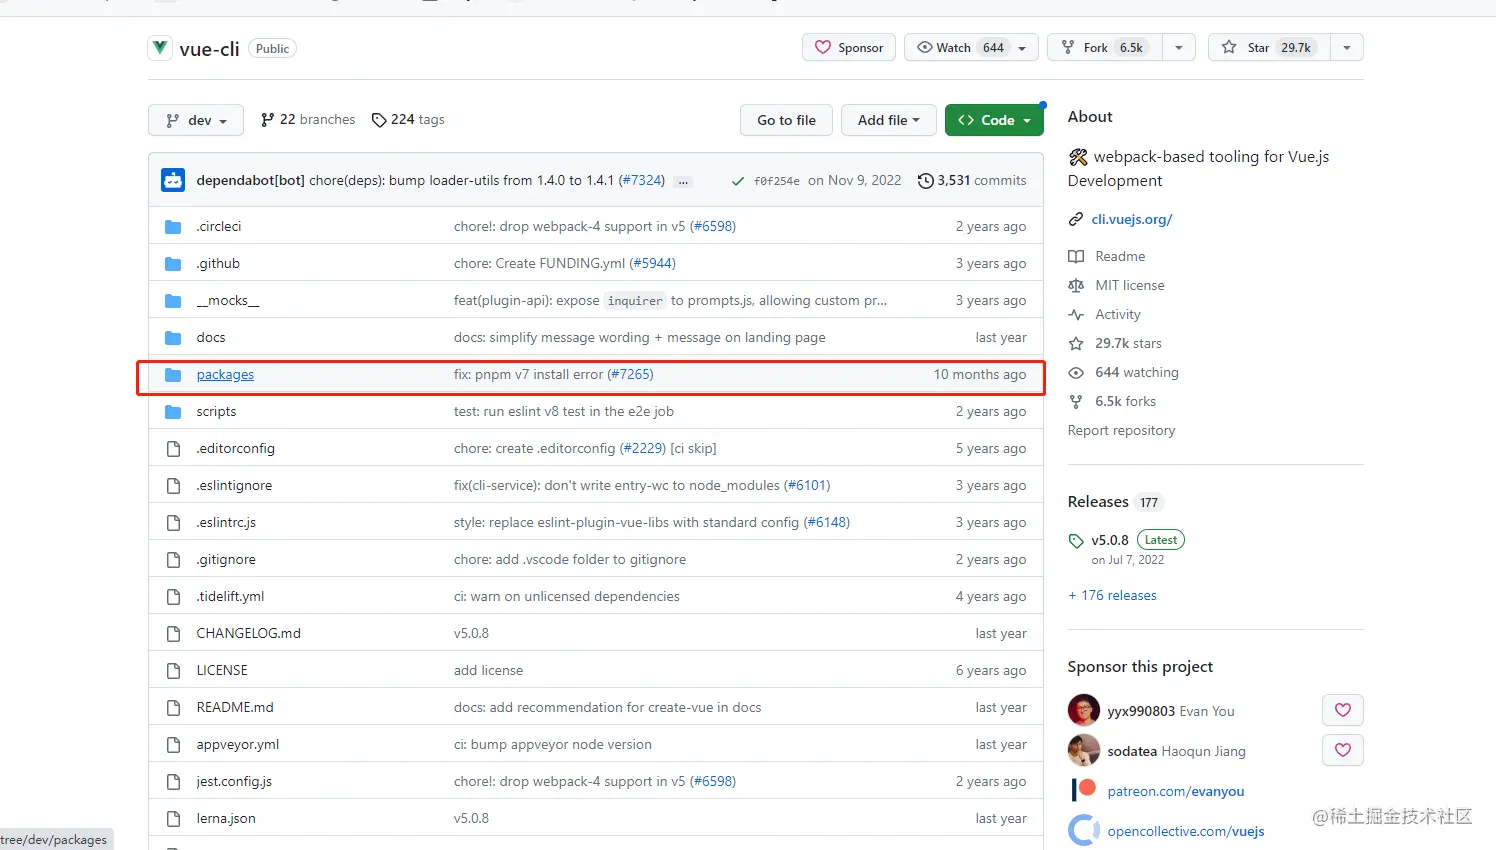Click the scripts folder icon

click(173, 412)
